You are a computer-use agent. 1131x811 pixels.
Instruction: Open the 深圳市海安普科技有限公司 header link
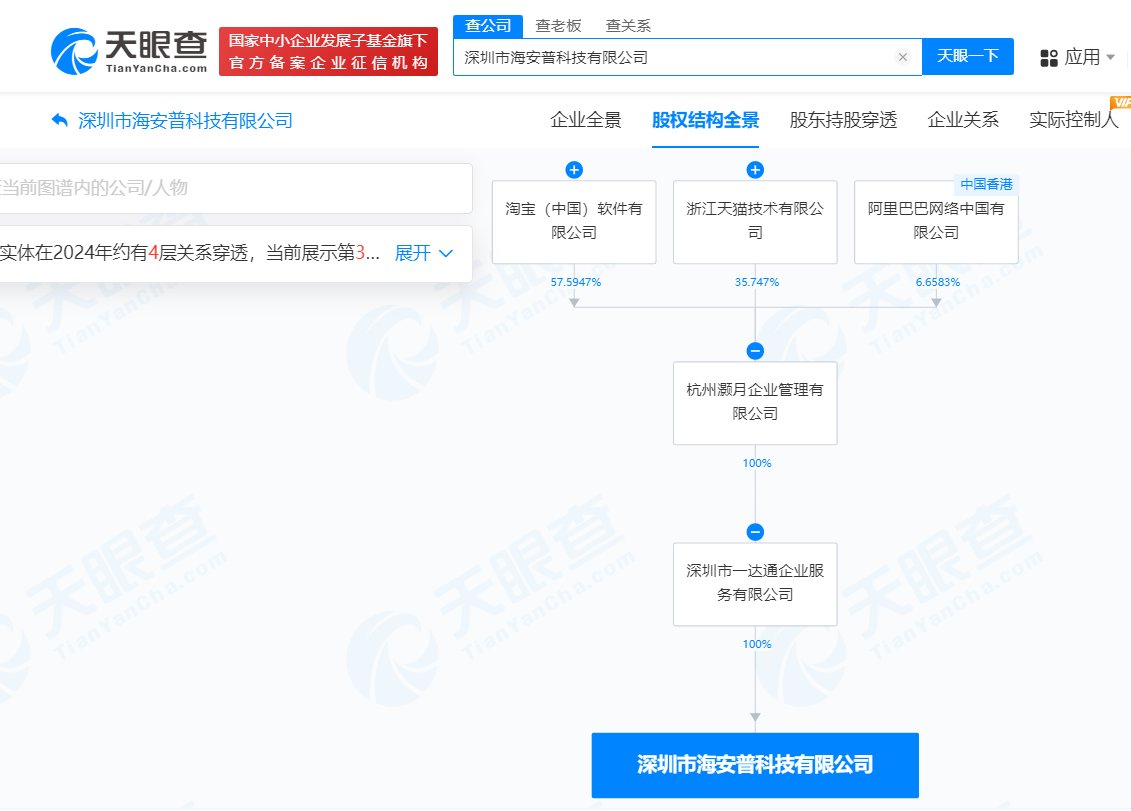pos(185,120)
